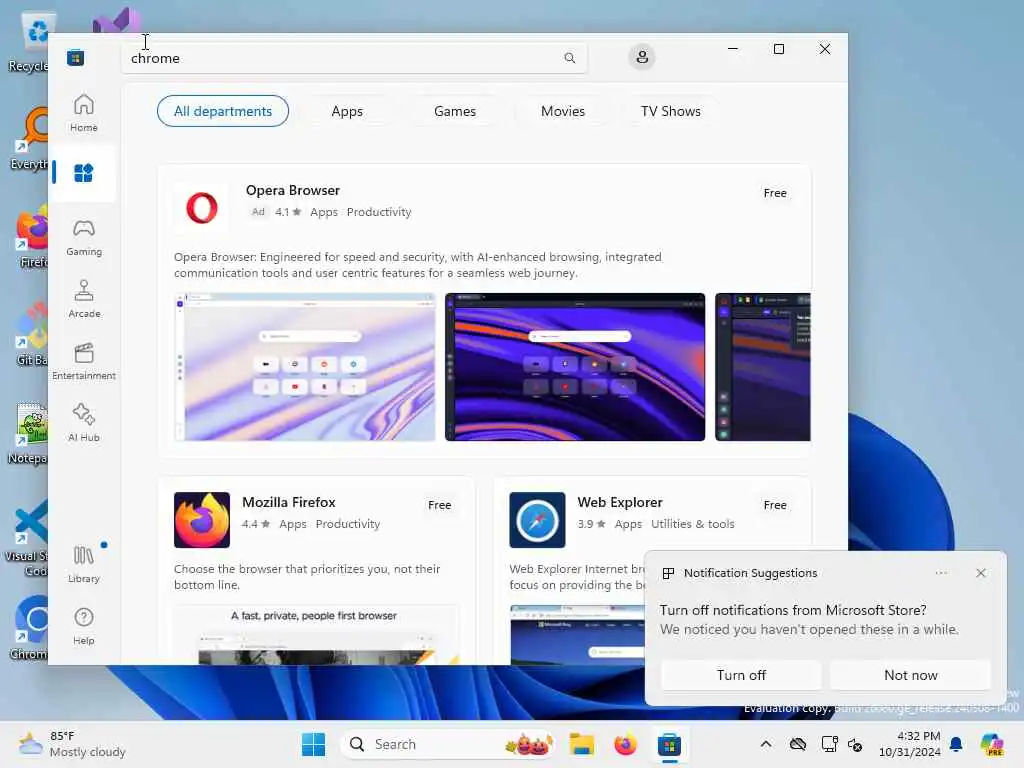Open Copilot preview icon in taskbar
This screenshot has height=768, width=1024.
coord(991,744)
